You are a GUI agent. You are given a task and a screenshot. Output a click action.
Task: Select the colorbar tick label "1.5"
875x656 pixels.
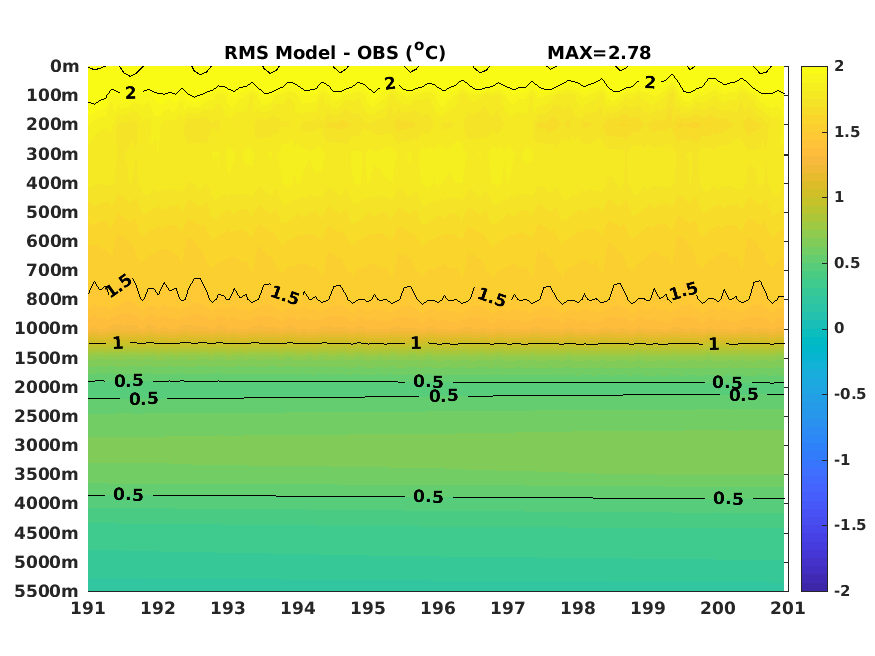tap(847, 132)
